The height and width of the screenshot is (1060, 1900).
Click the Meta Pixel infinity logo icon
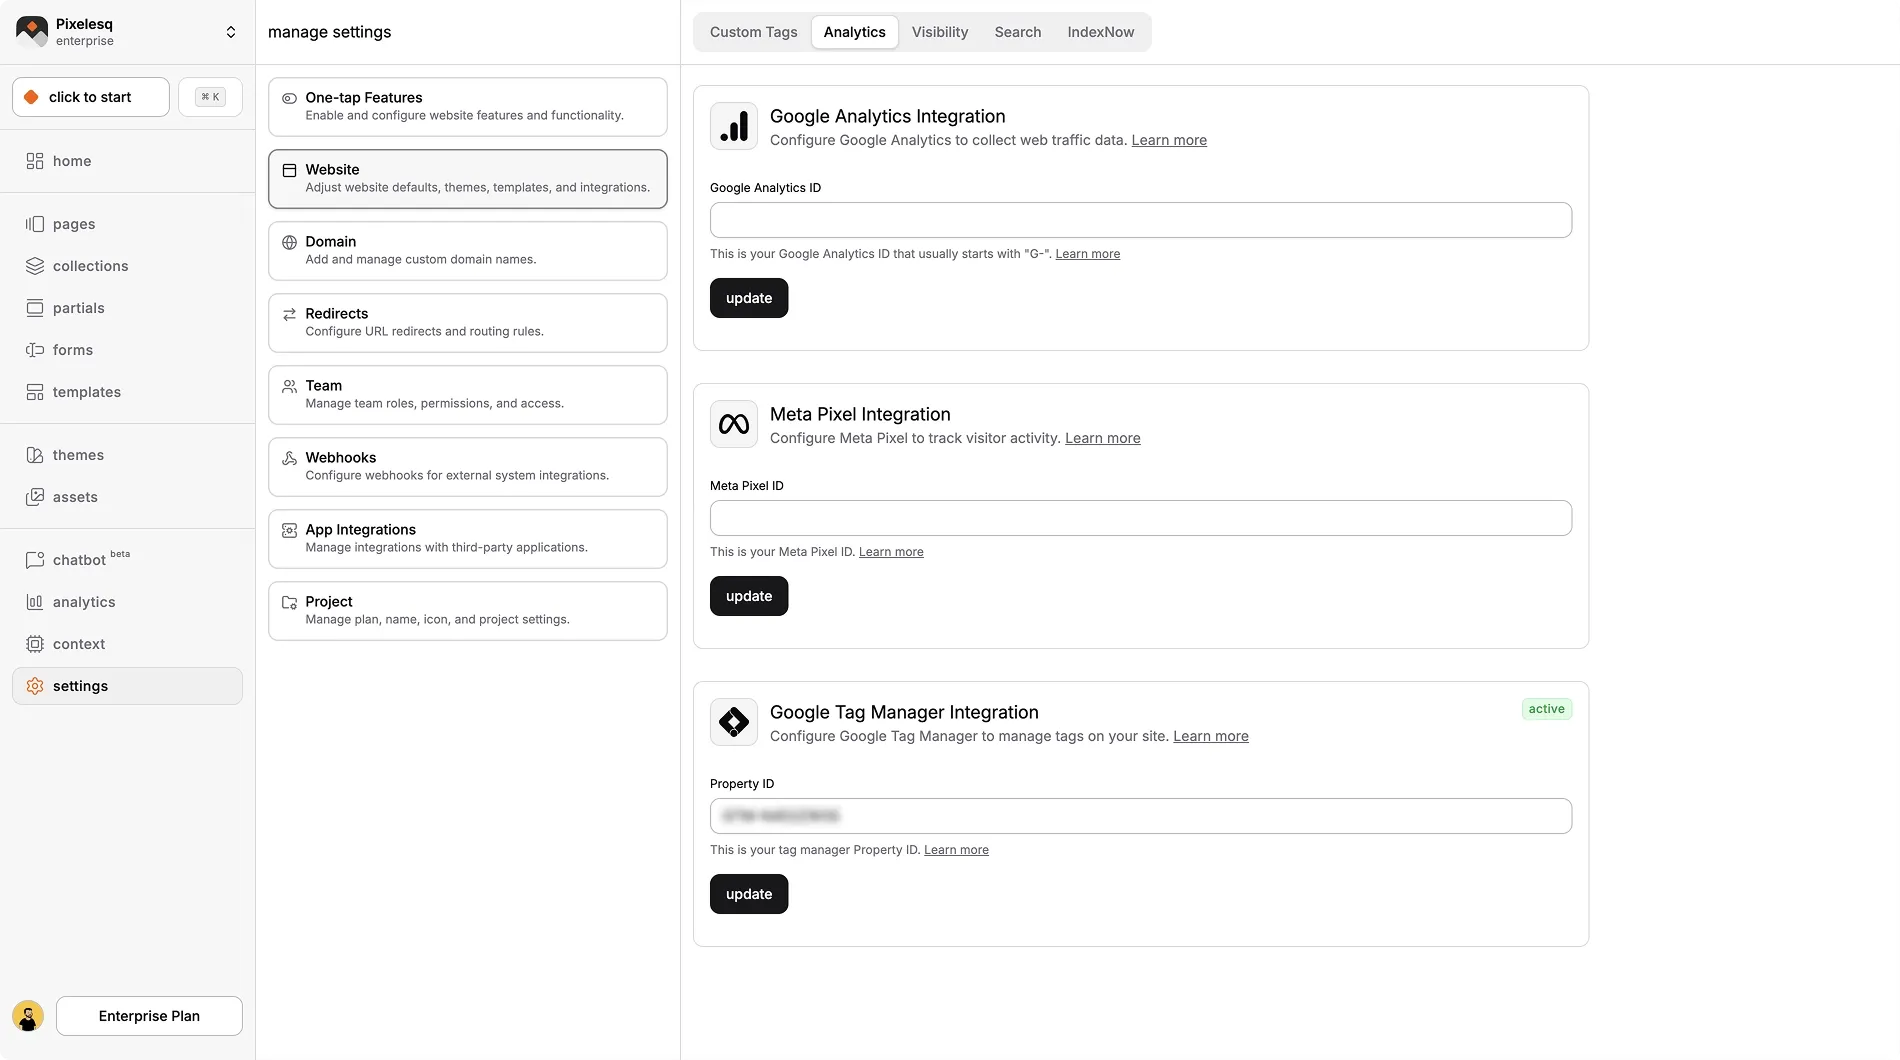click(734, 424)
